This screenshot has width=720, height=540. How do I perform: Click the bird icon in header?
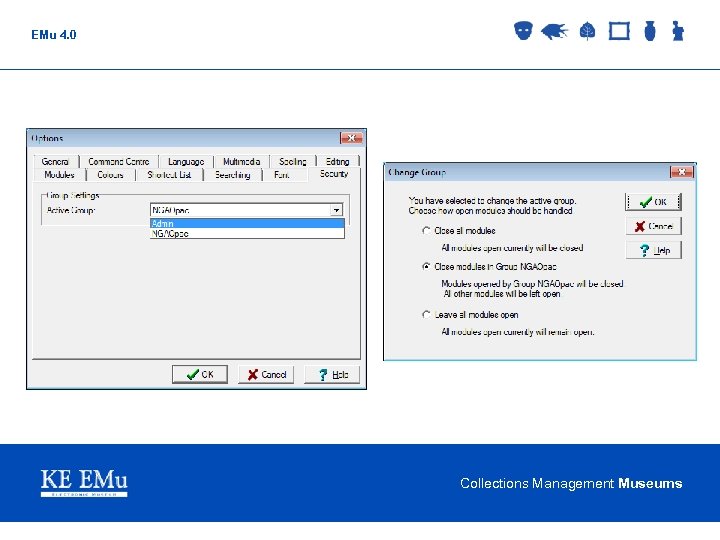pos(554,31)
